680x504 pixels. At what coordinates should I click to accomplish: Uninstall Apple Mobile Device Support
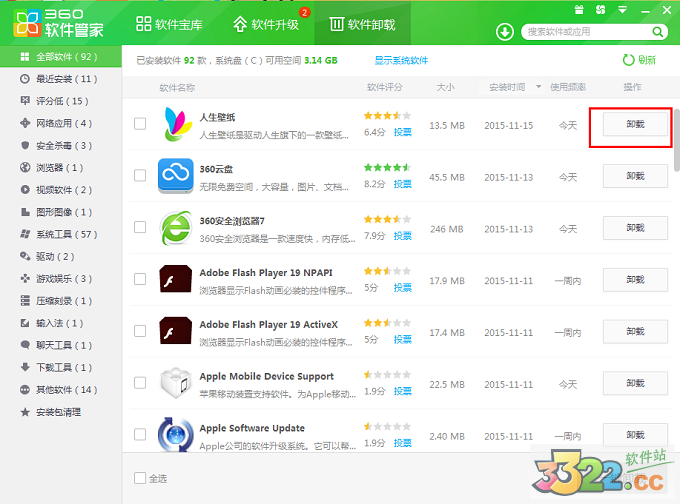pos(635,383)
